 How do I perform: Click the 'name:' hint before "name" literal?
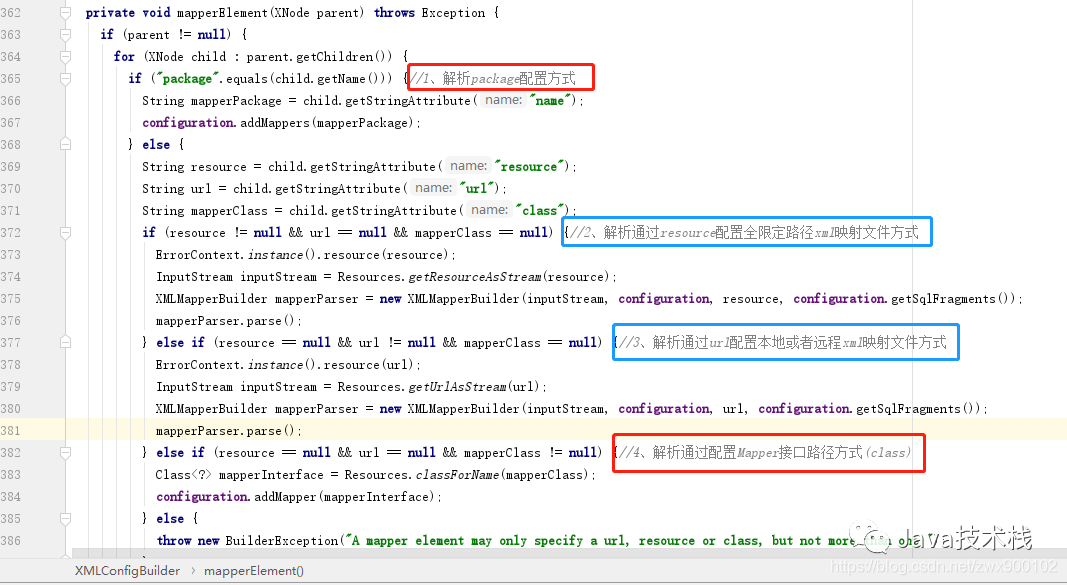coord(504,101)
